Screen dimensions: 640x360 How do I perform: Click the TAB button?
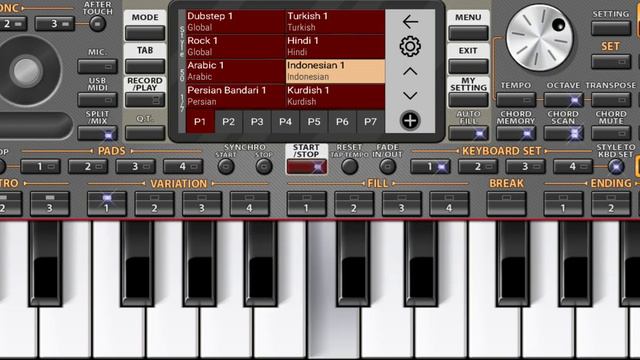pyautogui.click(x=145, y=66)
